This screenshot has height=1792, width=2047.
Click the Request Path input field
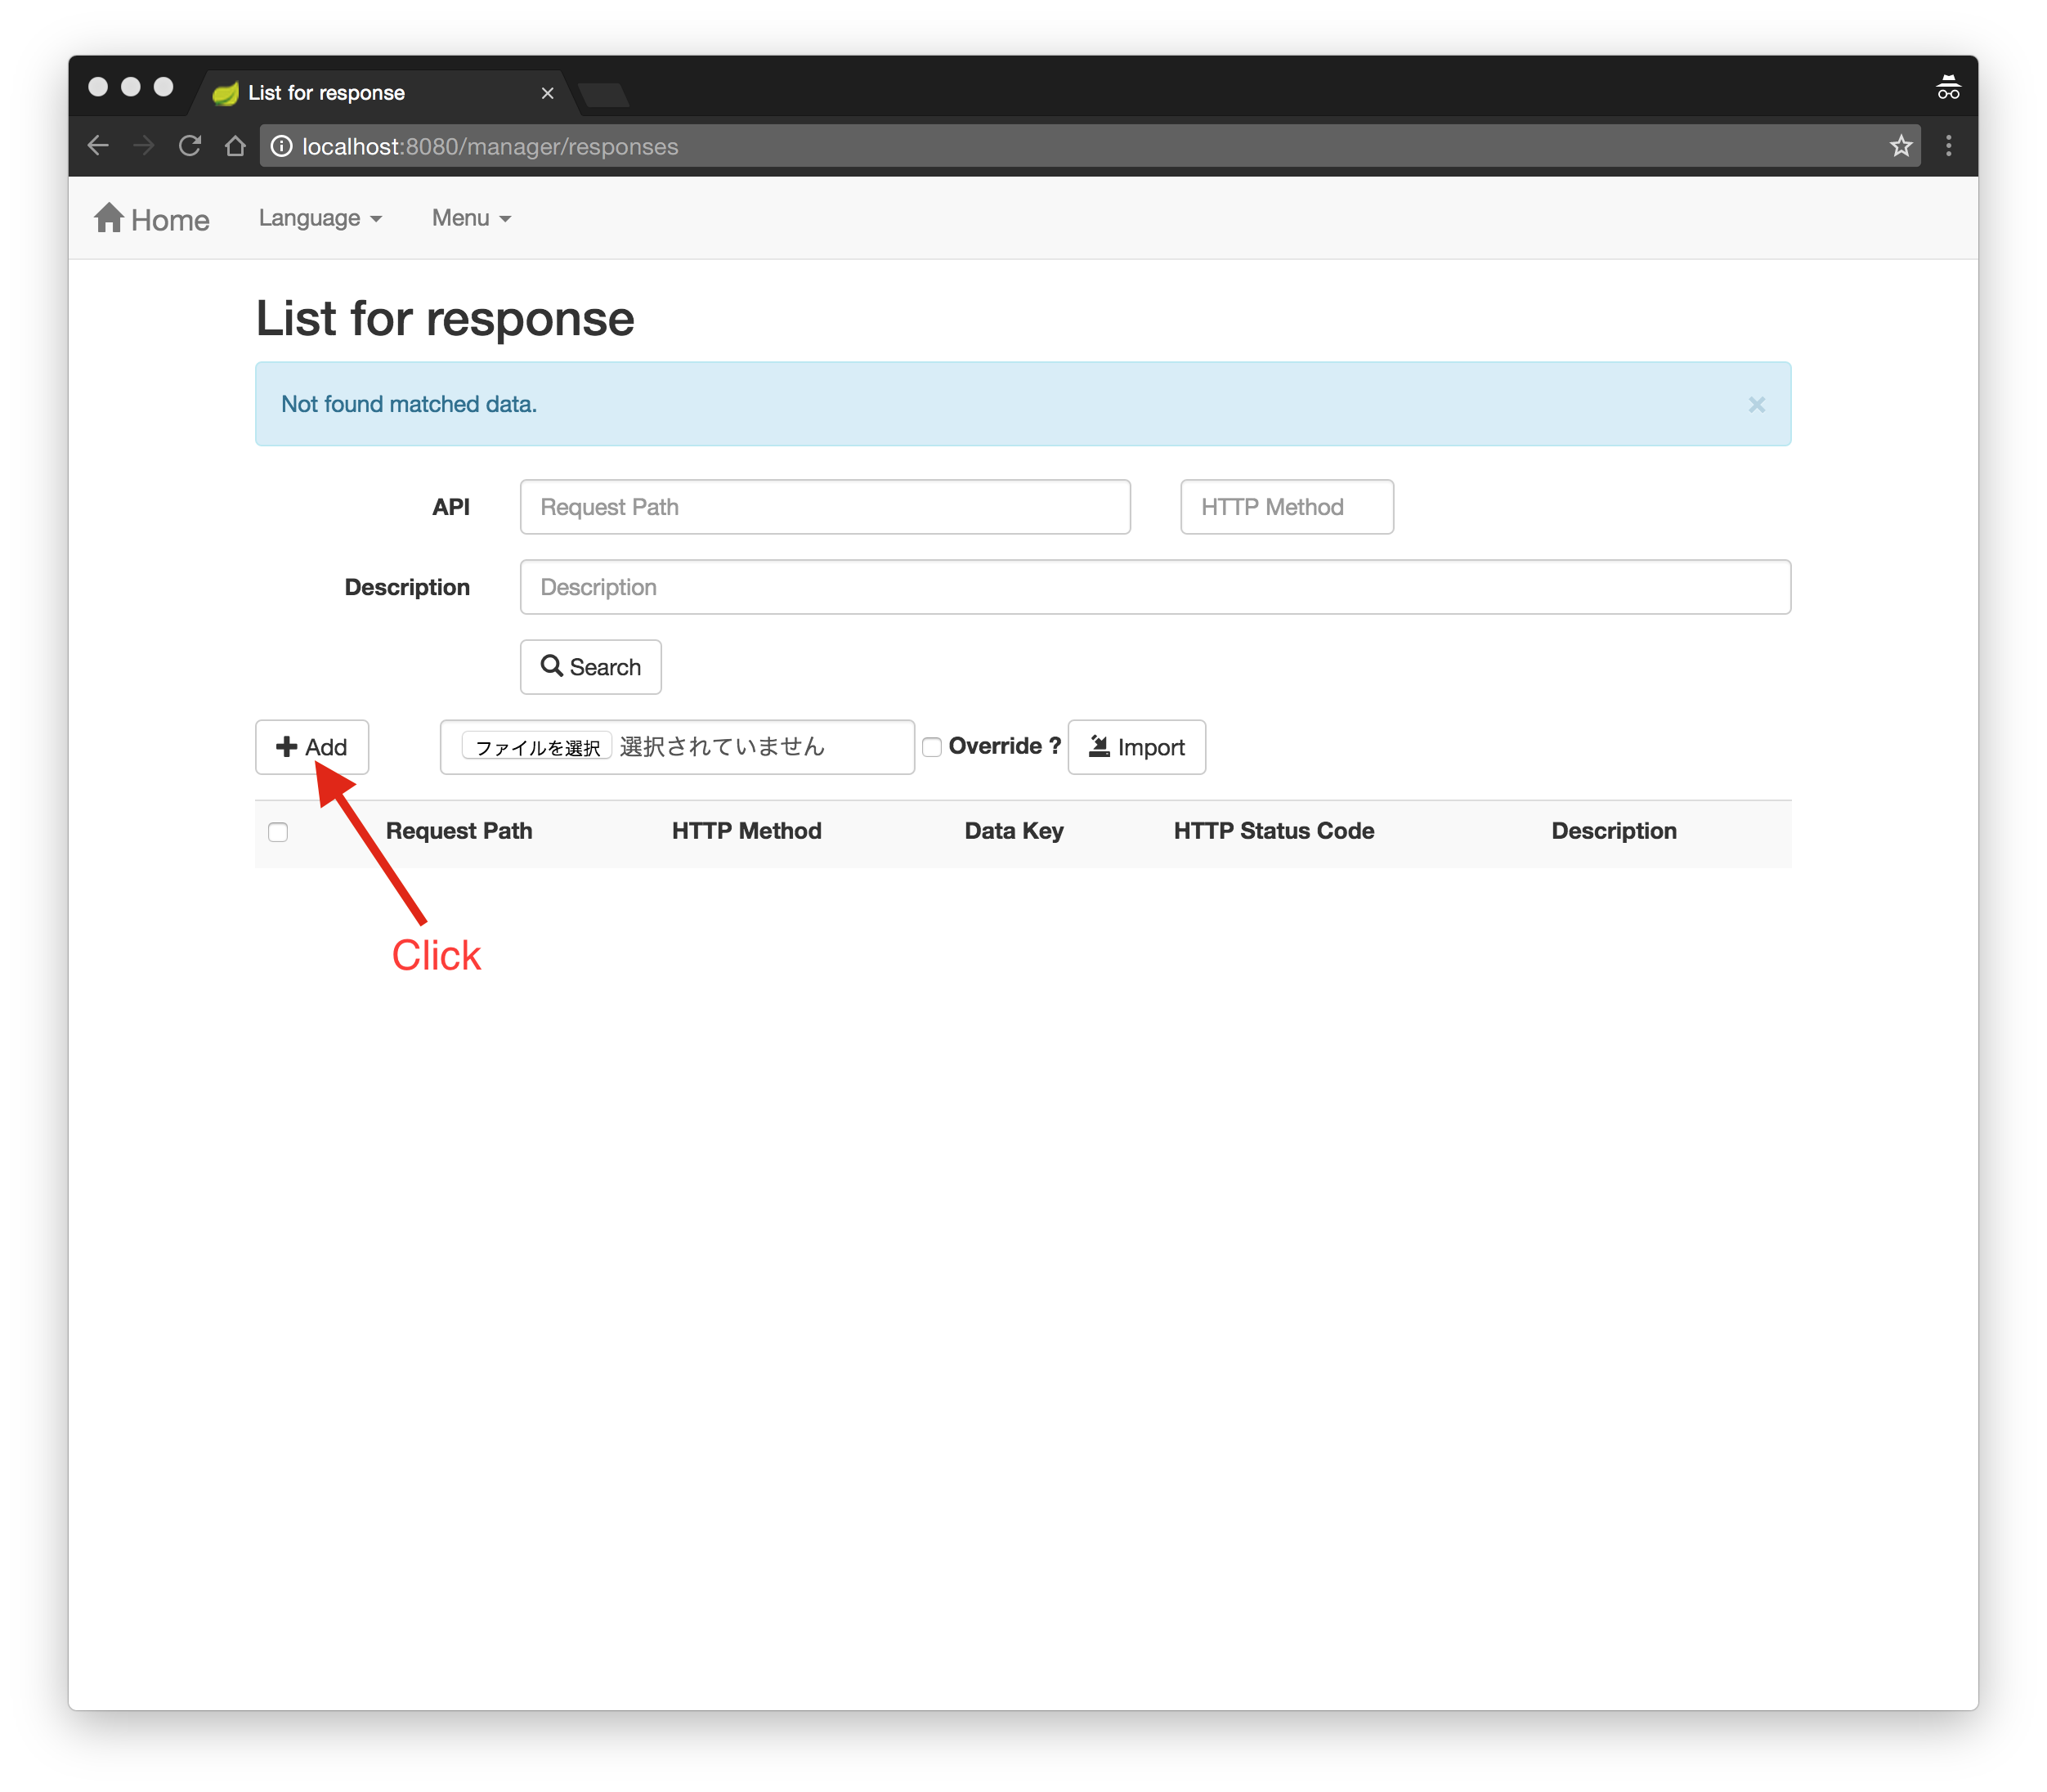point(823,507)
